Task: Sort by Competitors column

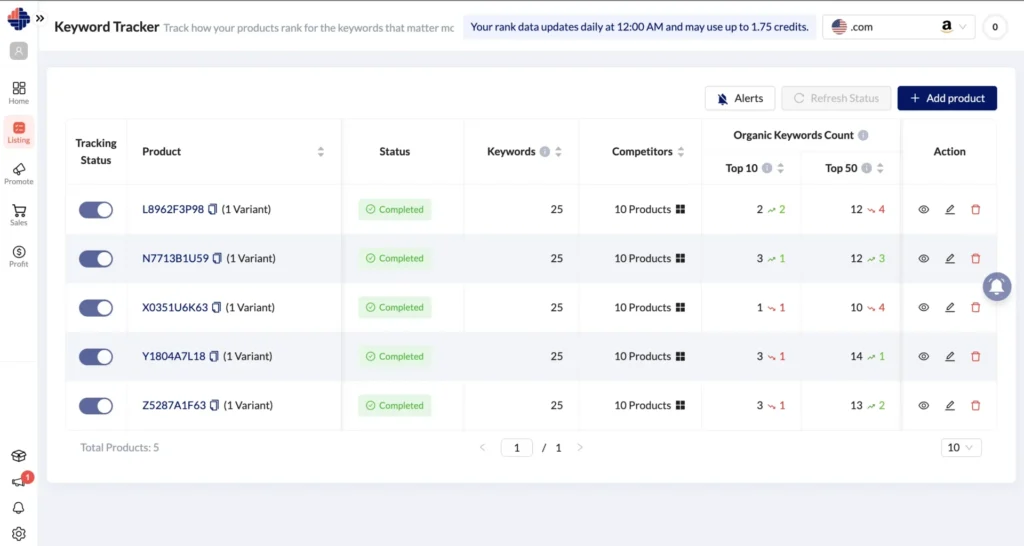Action: pos(681,152)
